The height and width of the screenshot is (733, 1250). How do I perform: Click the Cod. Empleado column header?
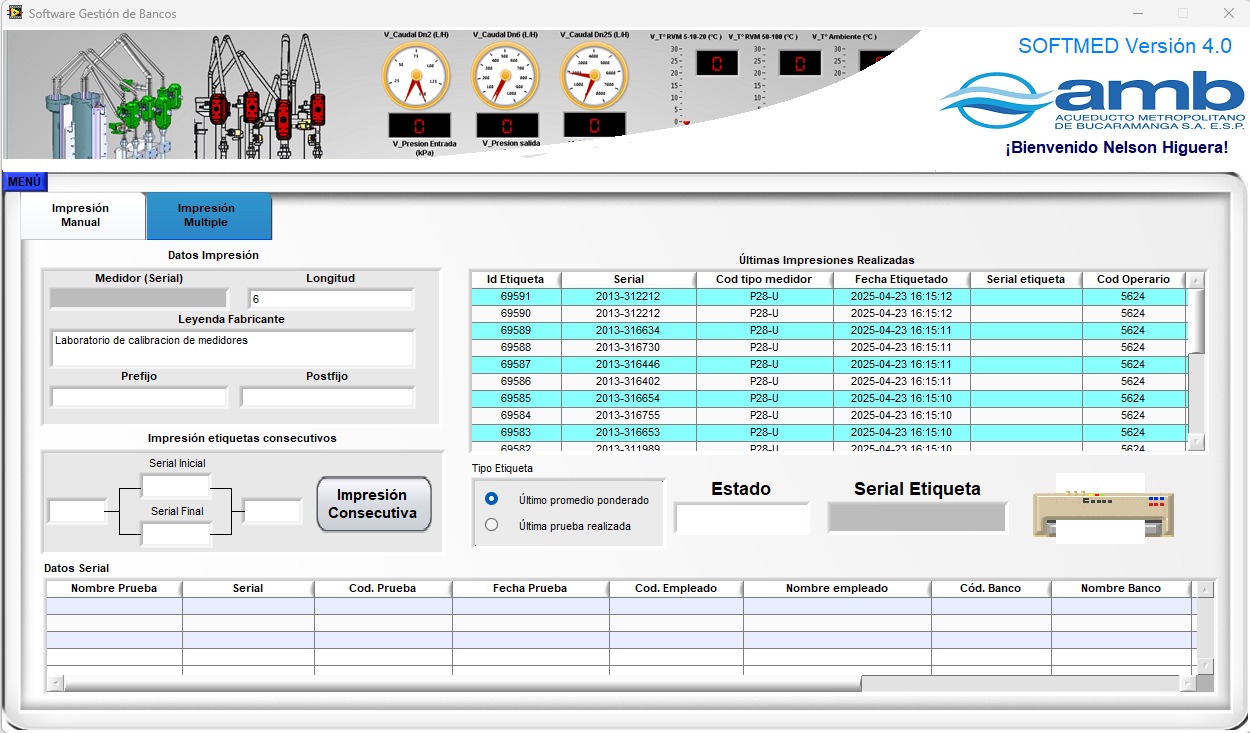click(x=676, y=588)
